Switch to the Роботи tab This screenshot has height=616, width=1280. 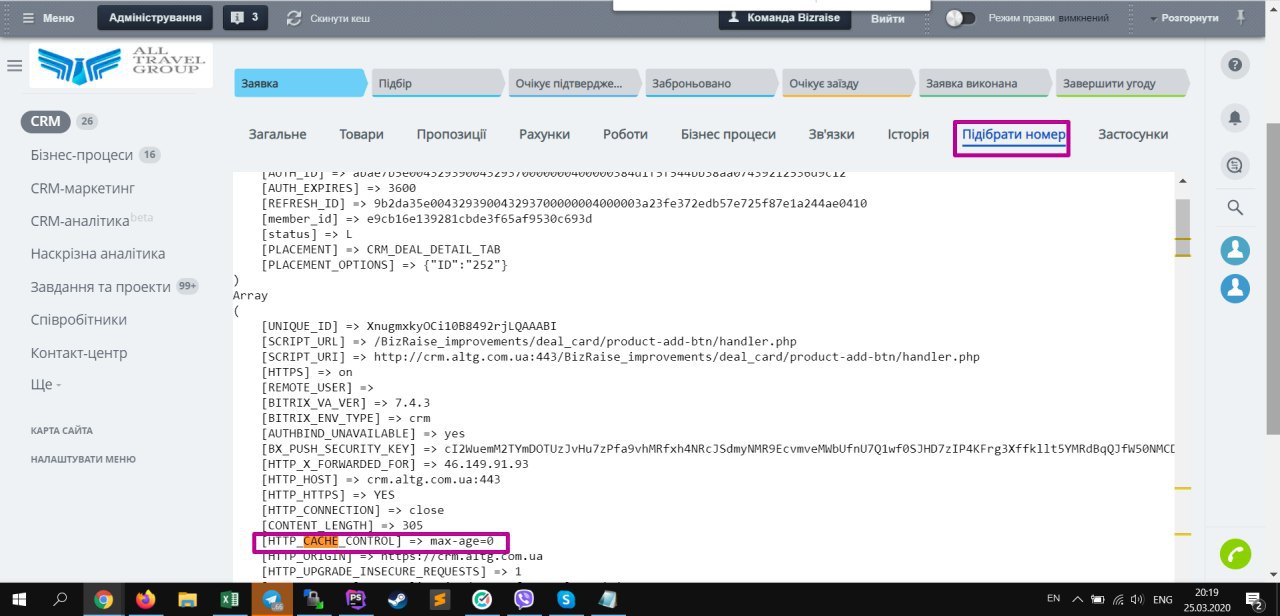coord(625,134)
